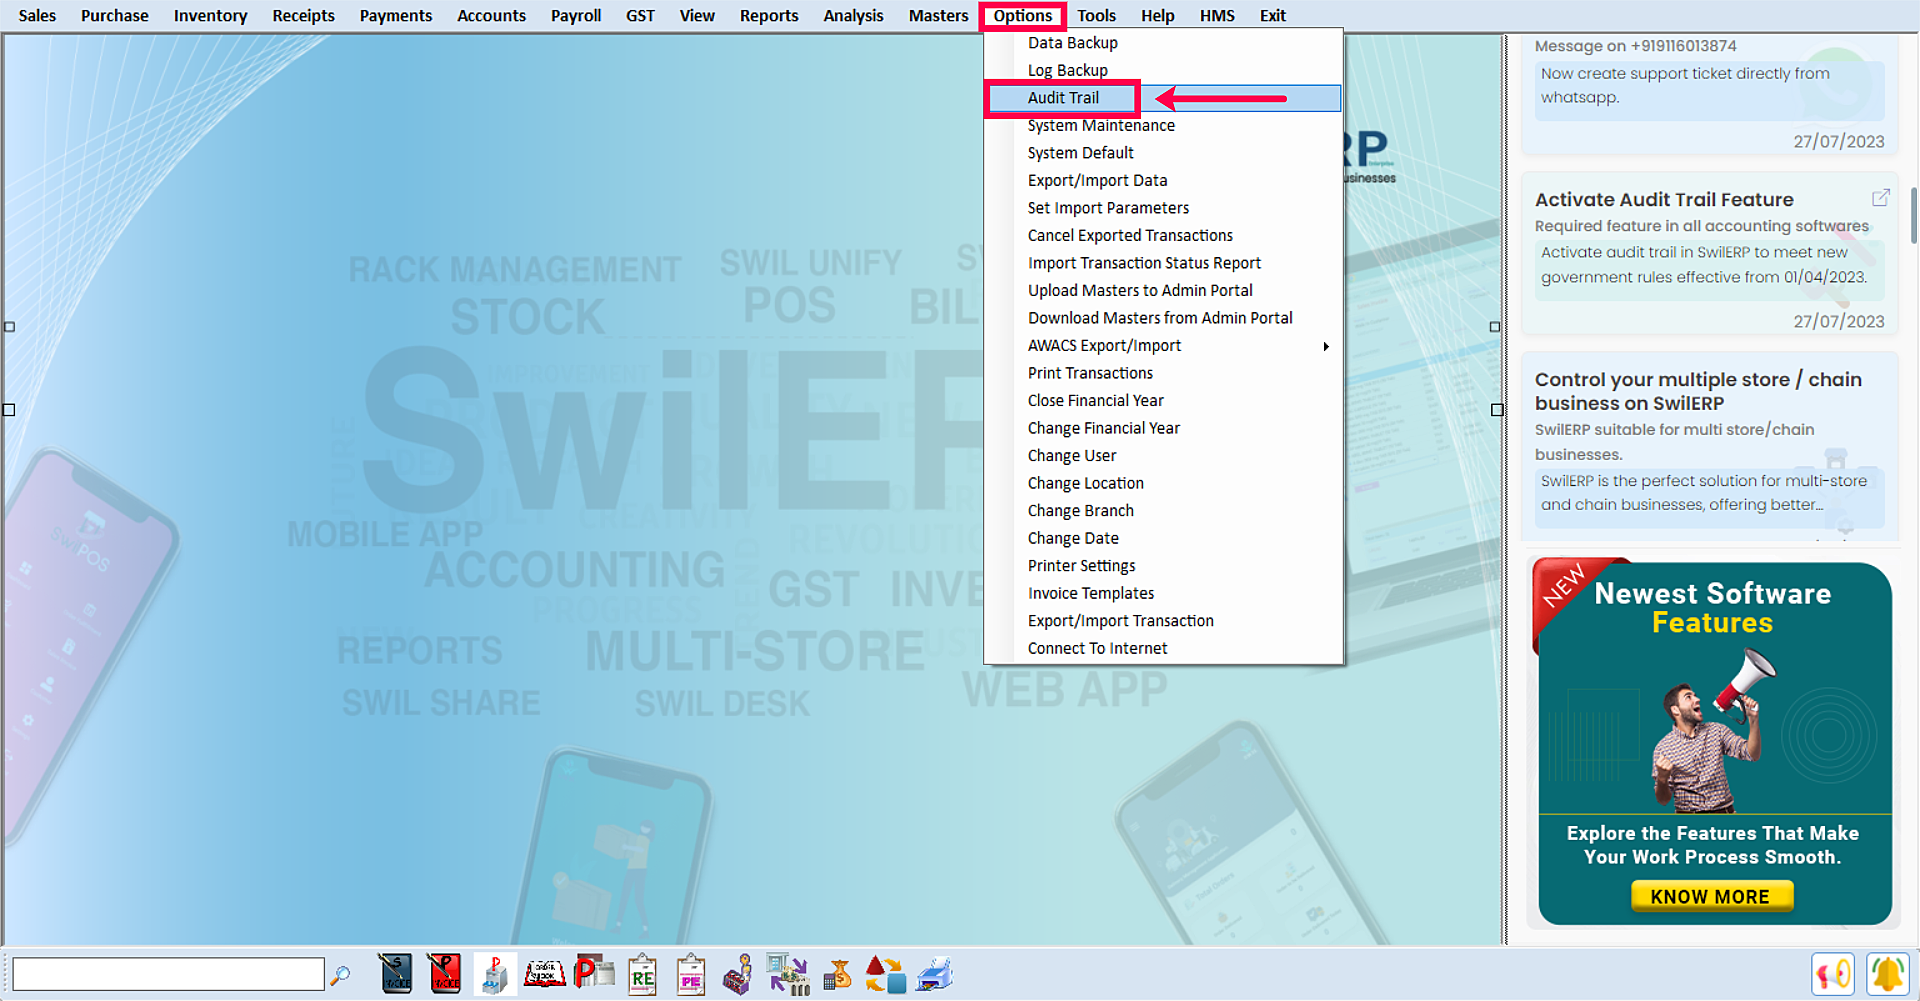The width and height of the screenshot is (1920, 1001).
Task: Choose Export/Import Data option
Action: (1163, 181)
